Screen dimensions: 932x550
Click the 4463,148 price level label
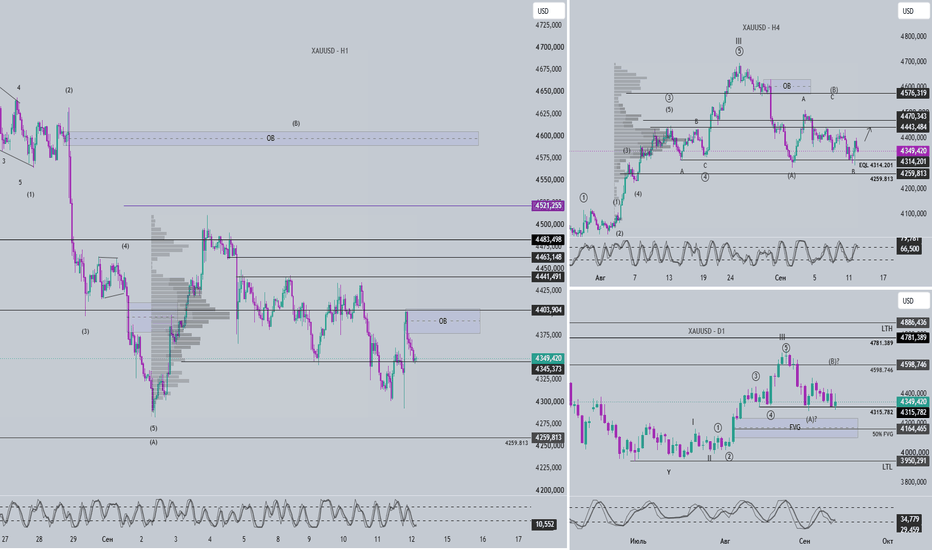click(x=548, y=257)
